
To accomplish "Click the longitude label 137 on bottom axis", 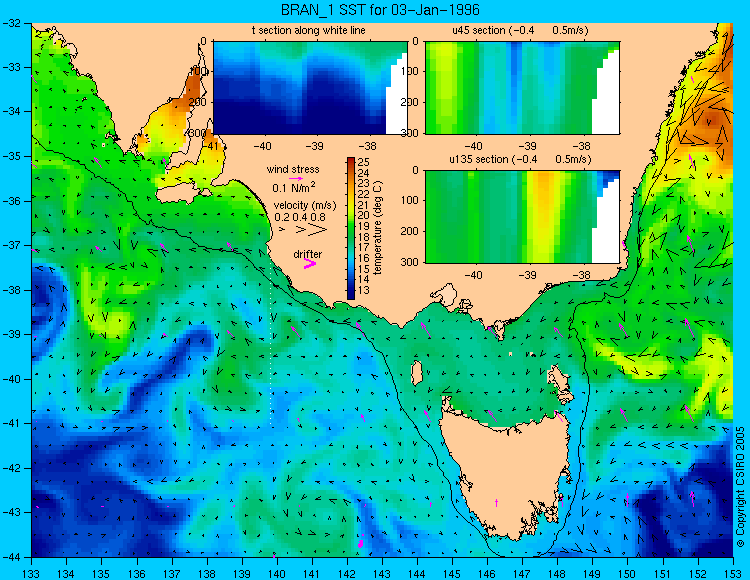I will tap(172, 574).
